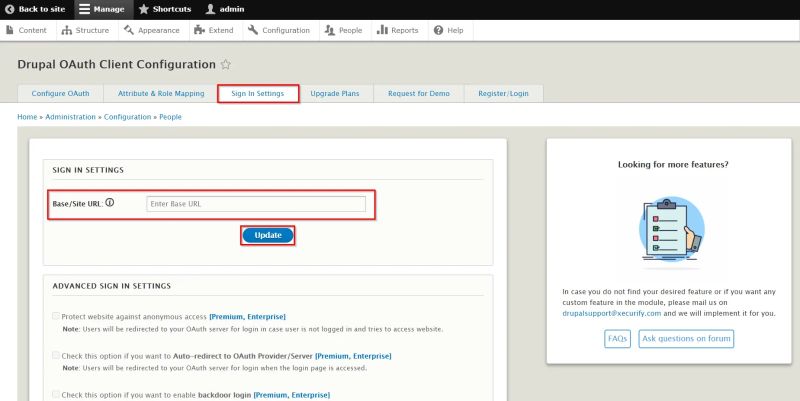Open the Extend menu
Screen dimensions: 800x401
(x=214, y=30)
